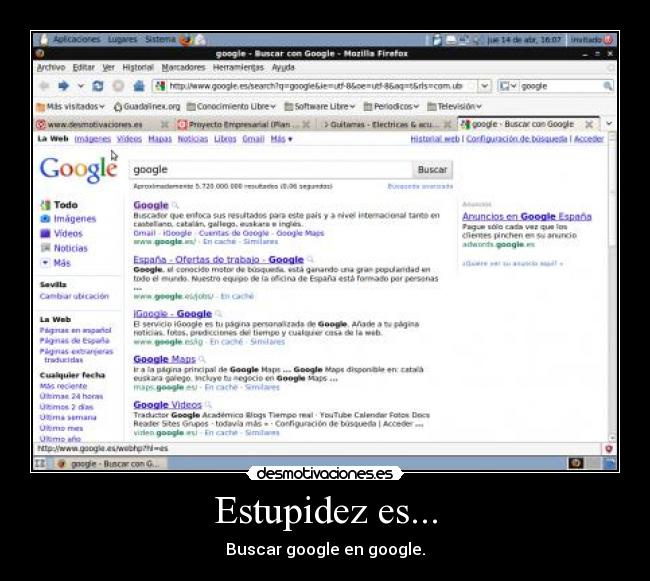
Task: Open the Google Maps search result
Action: click(165, 359)
